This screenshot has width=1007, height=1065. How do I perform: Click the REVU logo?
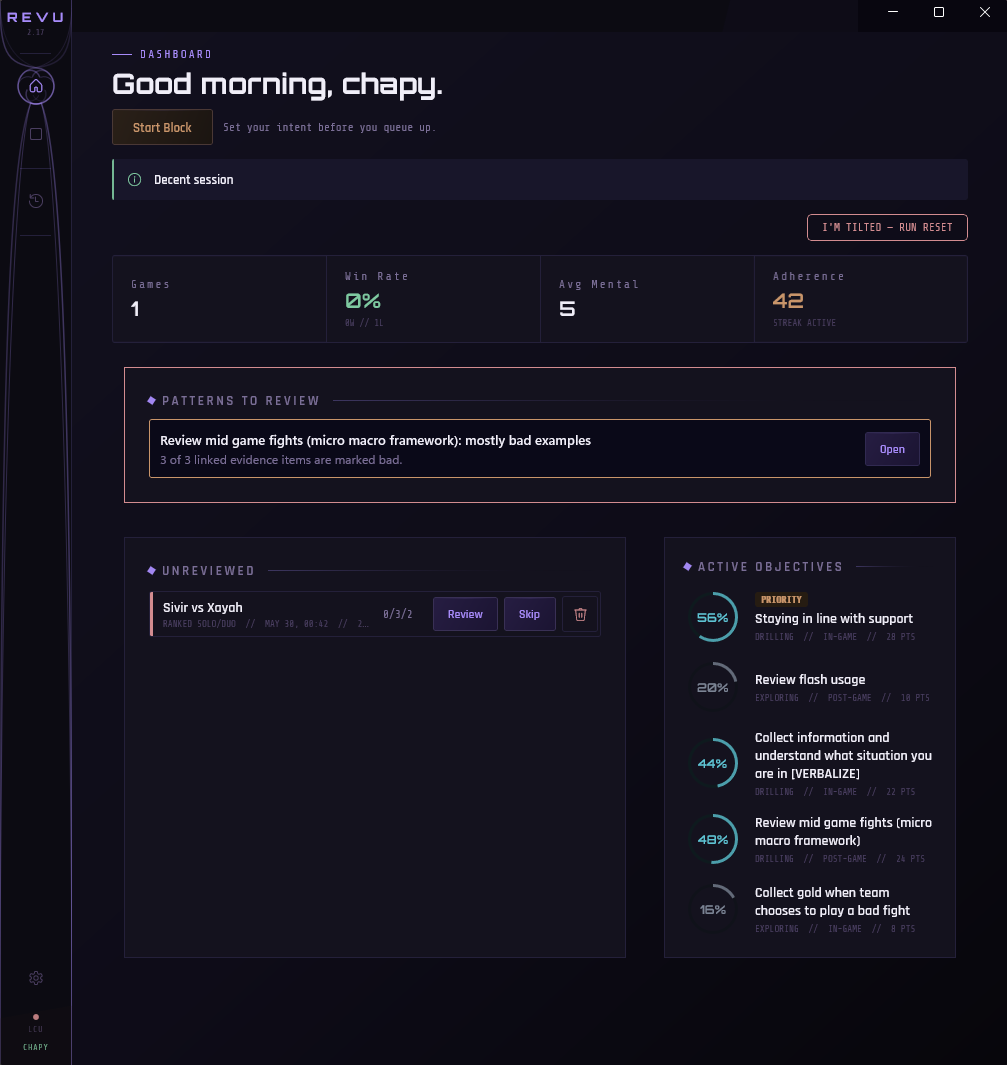click(x=35, y=17)
